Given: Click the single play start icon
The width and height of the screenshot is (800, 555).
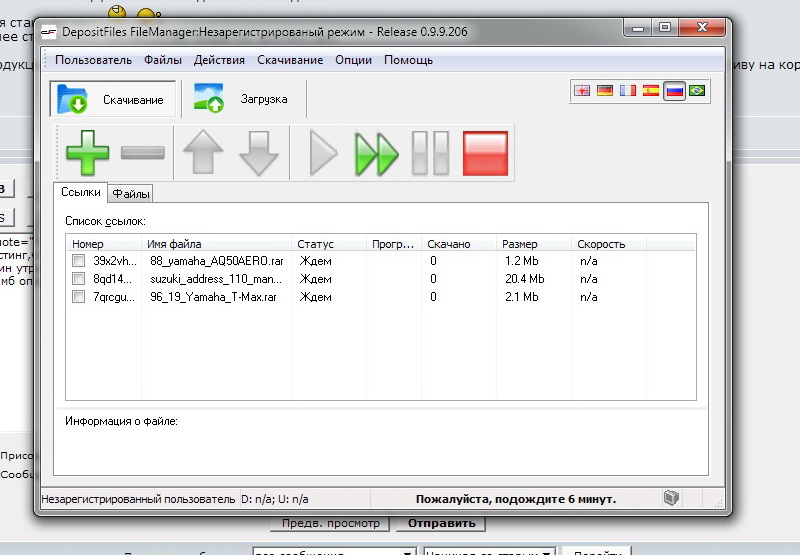Looking at the screenshot, I should click(323, 153).
